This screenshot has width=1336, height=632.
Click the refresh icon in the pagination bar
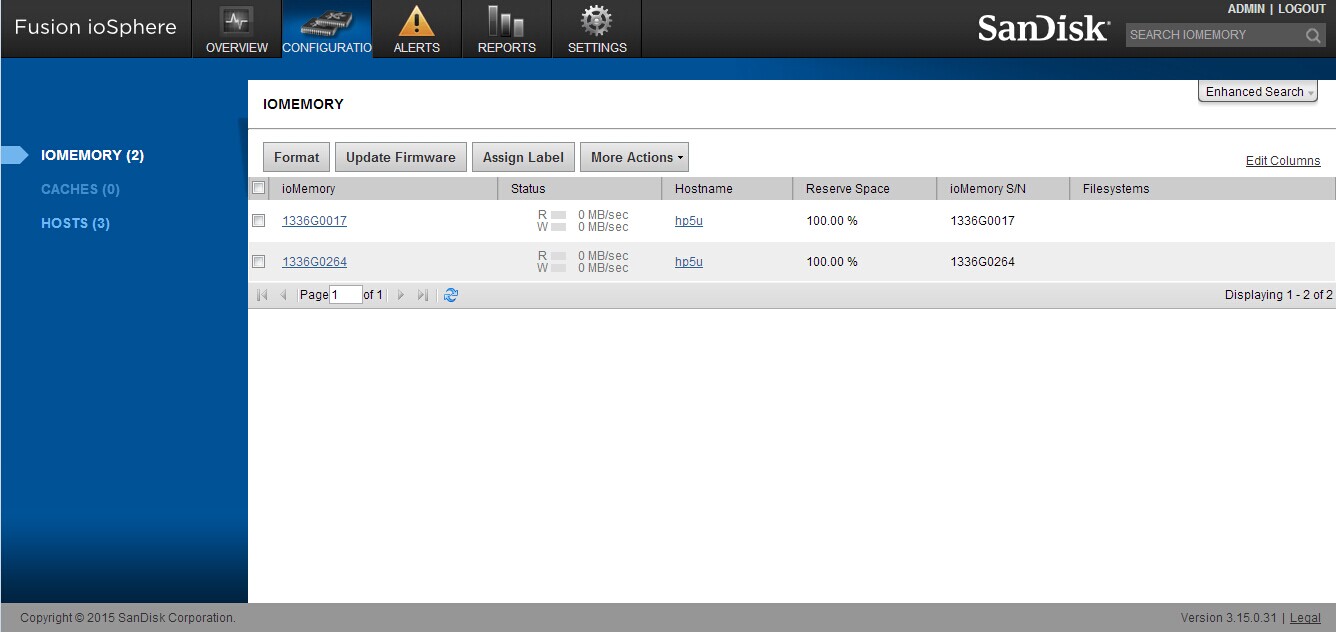pos(451,295)
